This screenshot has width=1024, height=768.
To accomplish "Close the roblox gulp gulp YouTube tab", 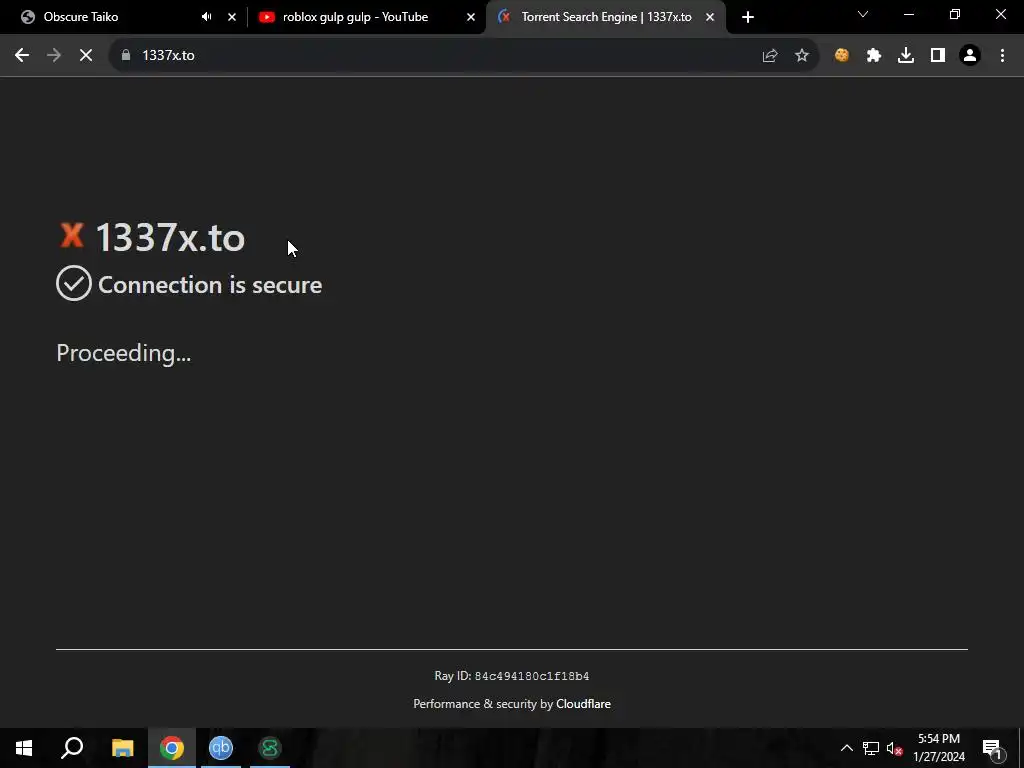I will tap(471, 17).
